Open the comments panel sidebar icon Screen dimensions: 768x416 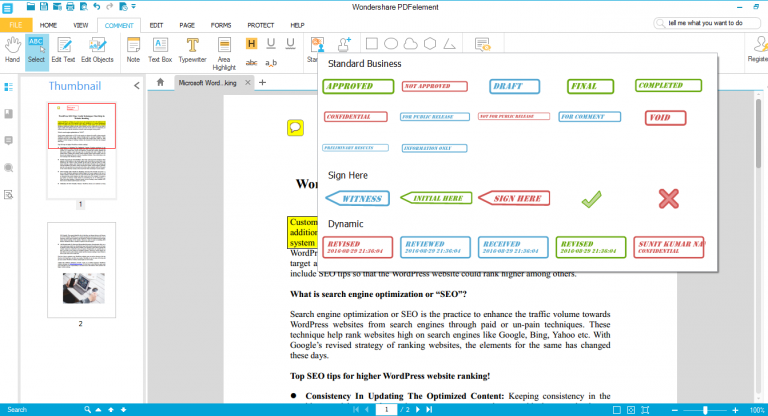click(8, 141)
